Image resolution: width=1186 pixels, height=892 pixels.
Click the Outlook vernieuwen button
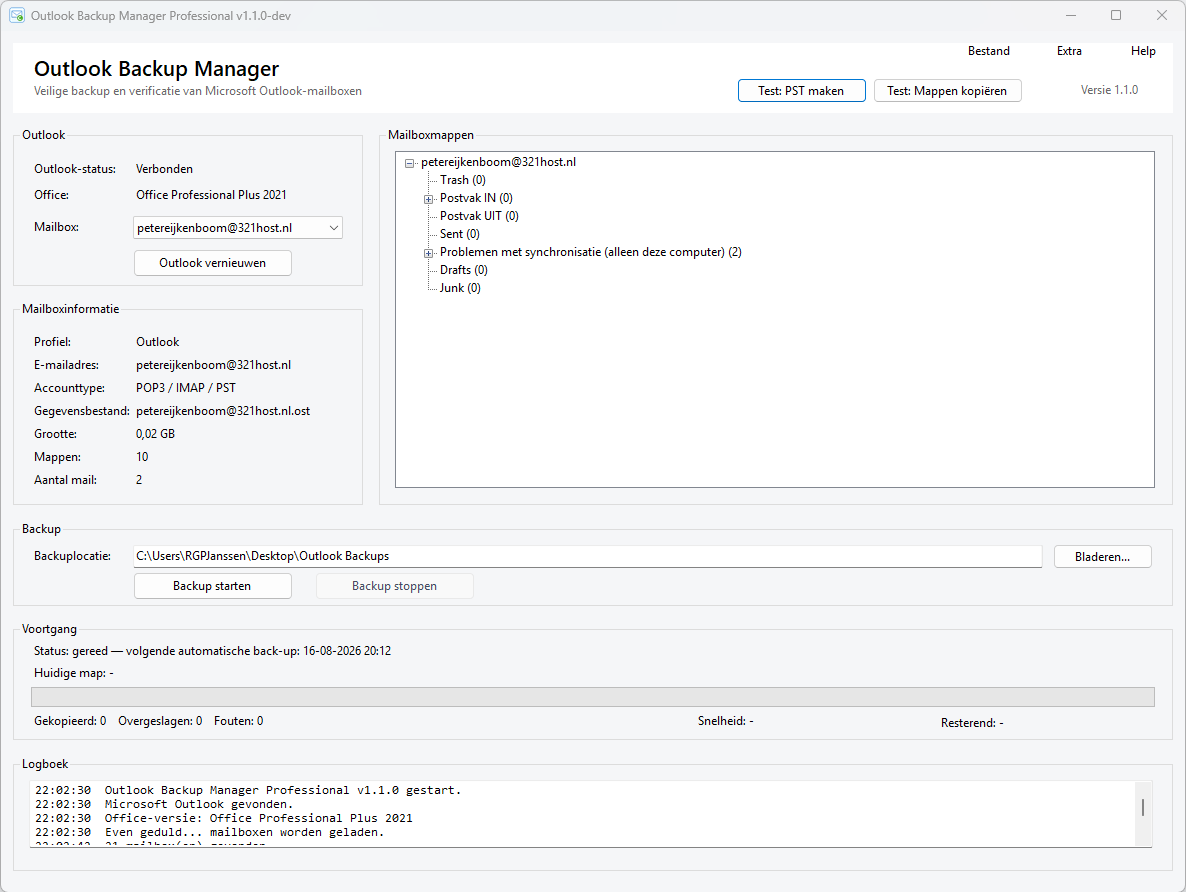click(213, 263)
